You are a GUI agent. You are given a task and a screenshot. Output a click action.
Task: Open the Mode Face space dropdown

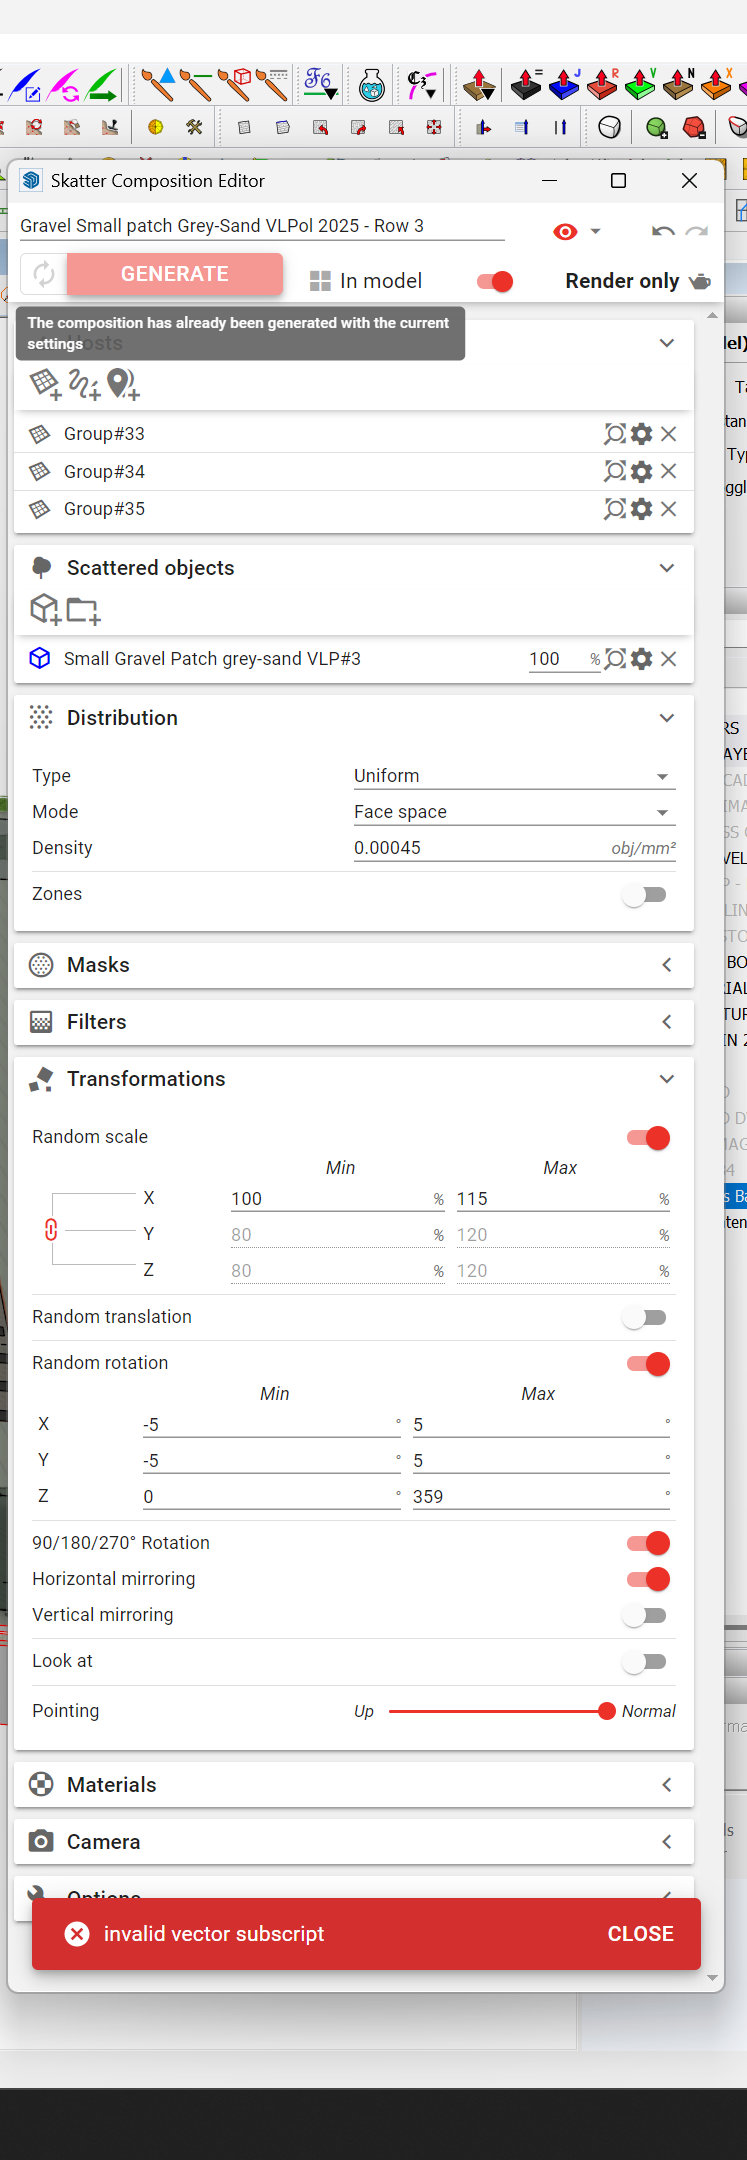point(514,813)
